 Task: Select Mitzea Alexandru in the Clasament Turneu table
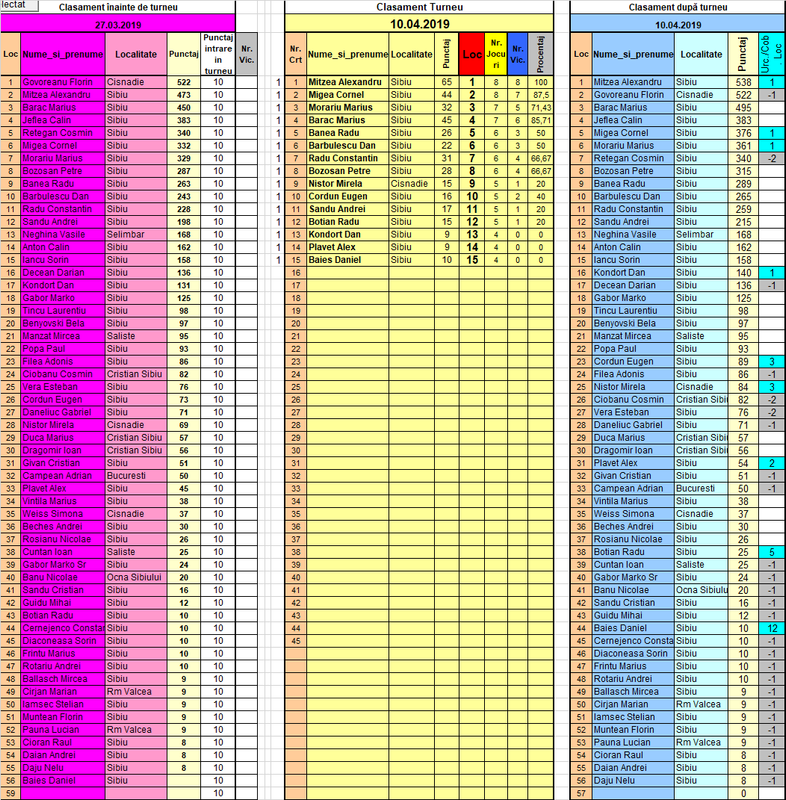347,82
